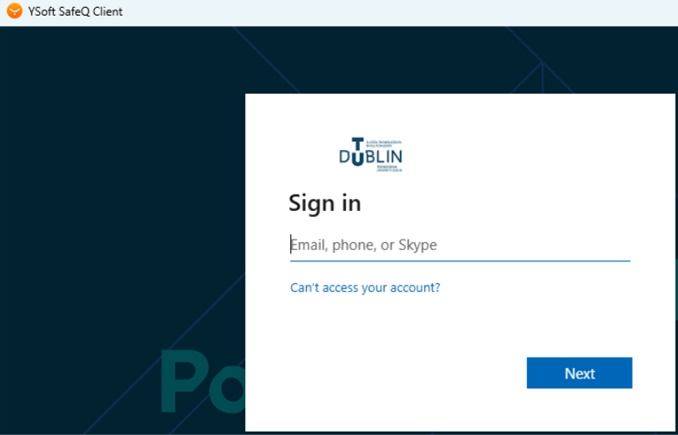The height and width of the screenshot is (435, 678).
Task: Click the blue underline of the email field
Action: click(x=460, y=261)
